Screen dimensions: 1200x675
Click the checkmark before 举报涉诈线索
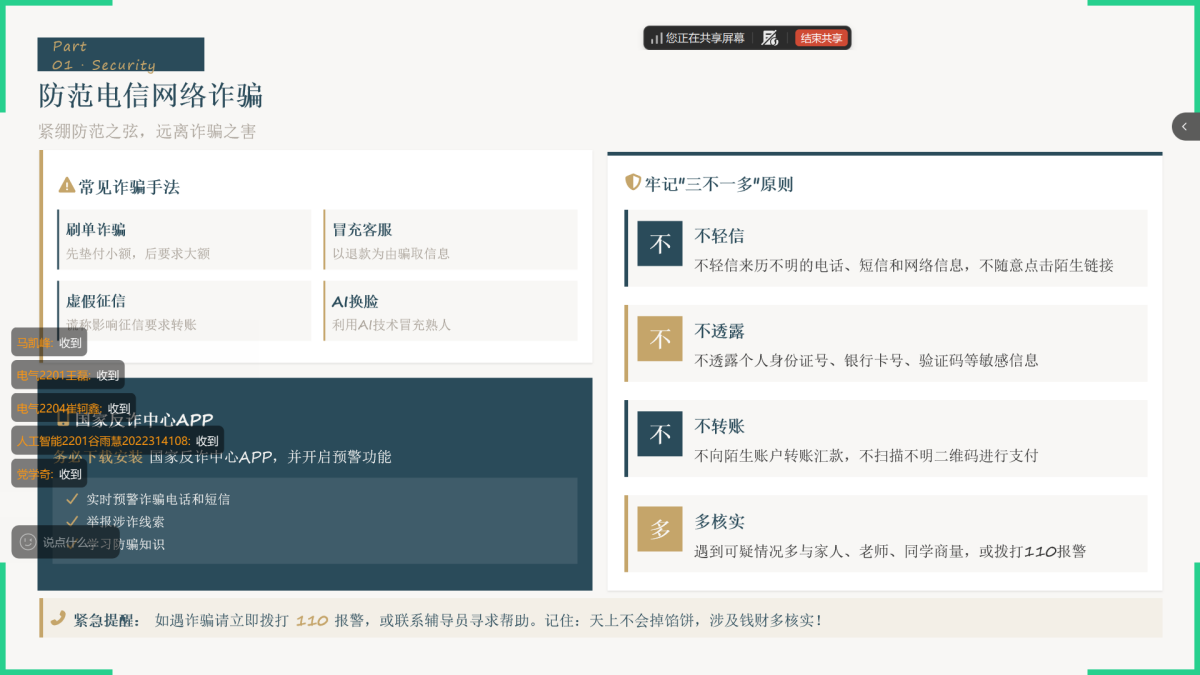click(72, 521)
